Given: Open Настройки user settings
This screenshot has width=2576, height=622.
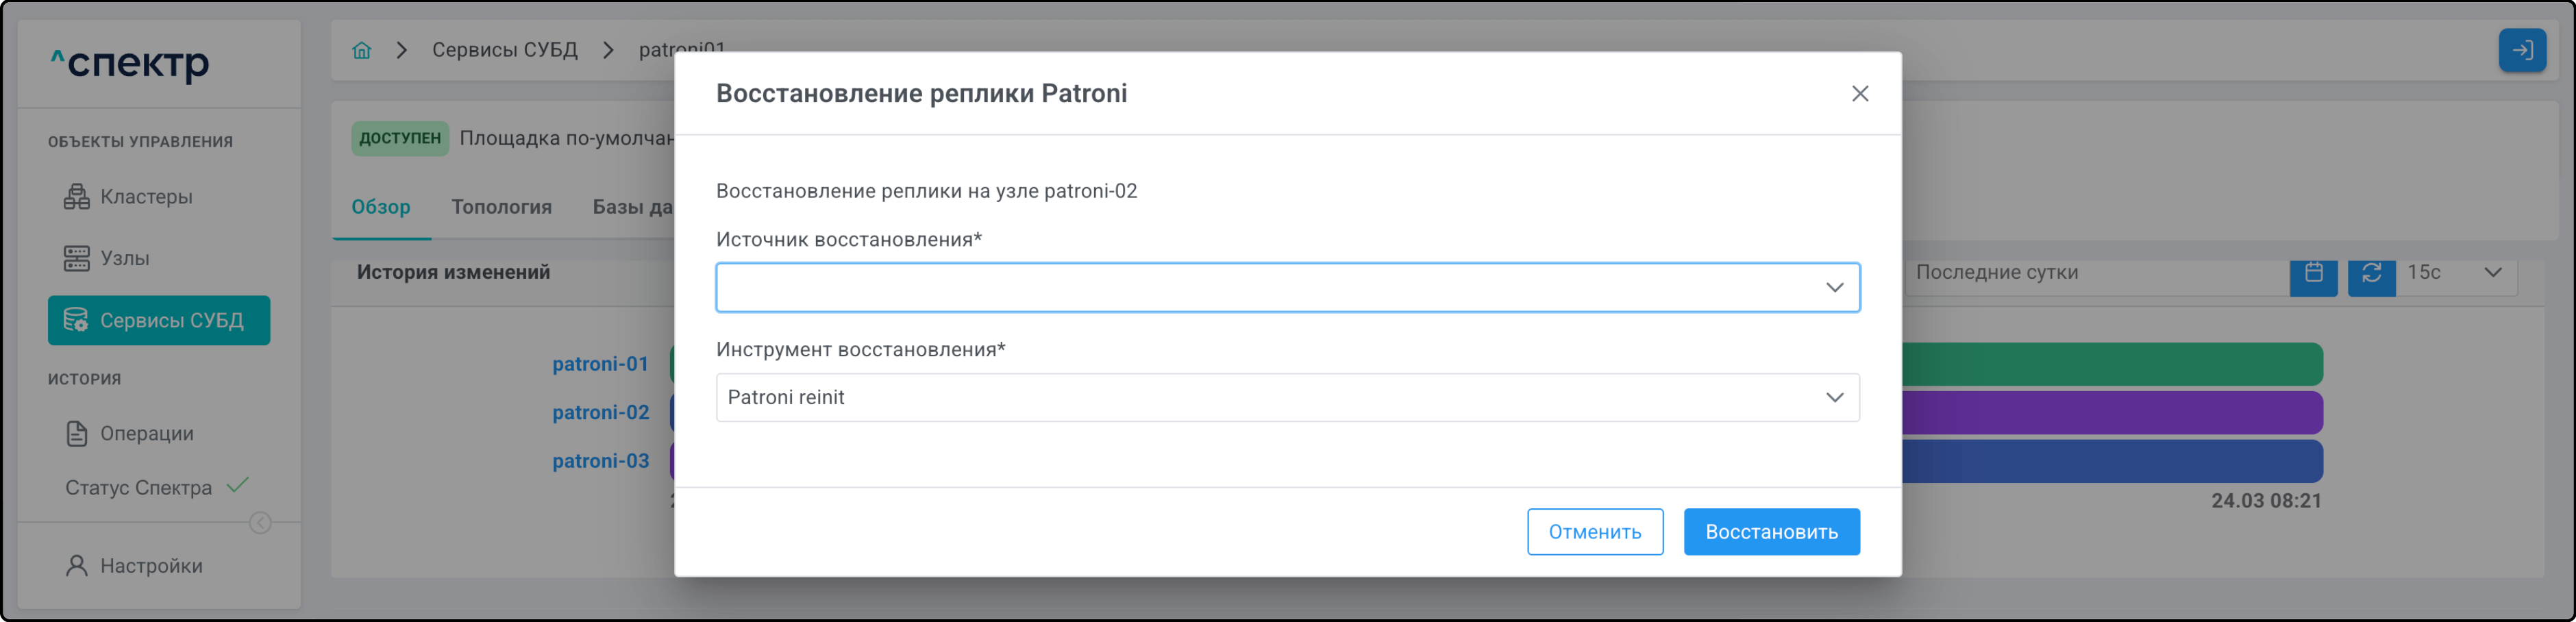Looking at the screenshot, I should [150, 566].
